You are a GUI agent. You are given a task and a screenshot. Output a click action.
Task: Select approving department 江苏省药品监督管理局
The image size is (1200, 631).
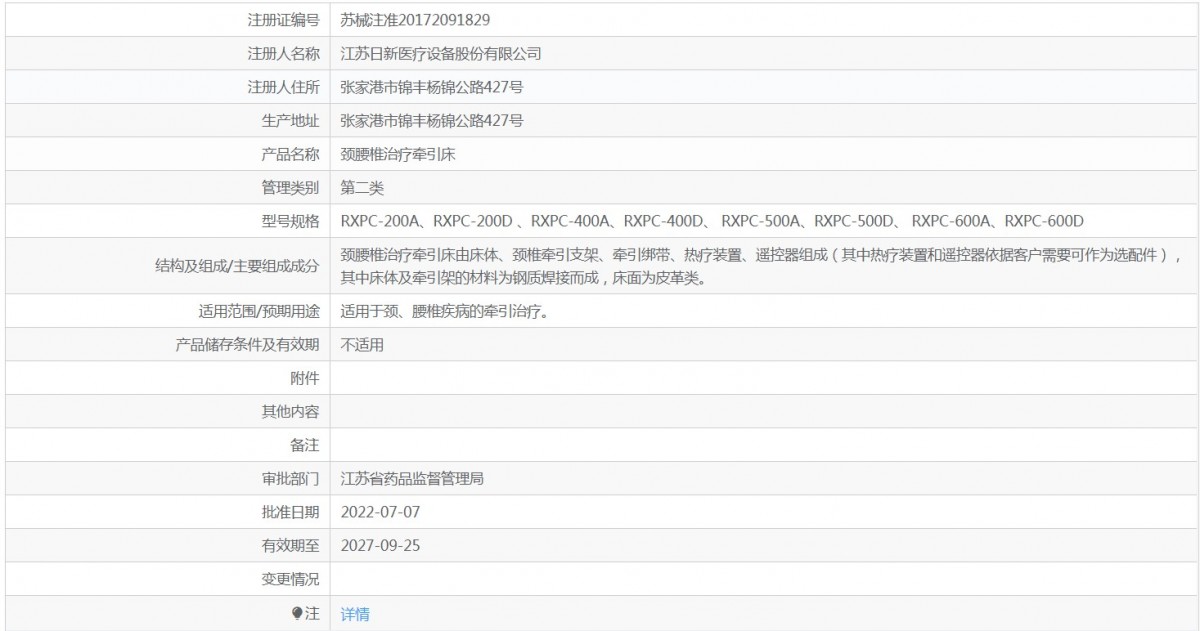(413, 479)
